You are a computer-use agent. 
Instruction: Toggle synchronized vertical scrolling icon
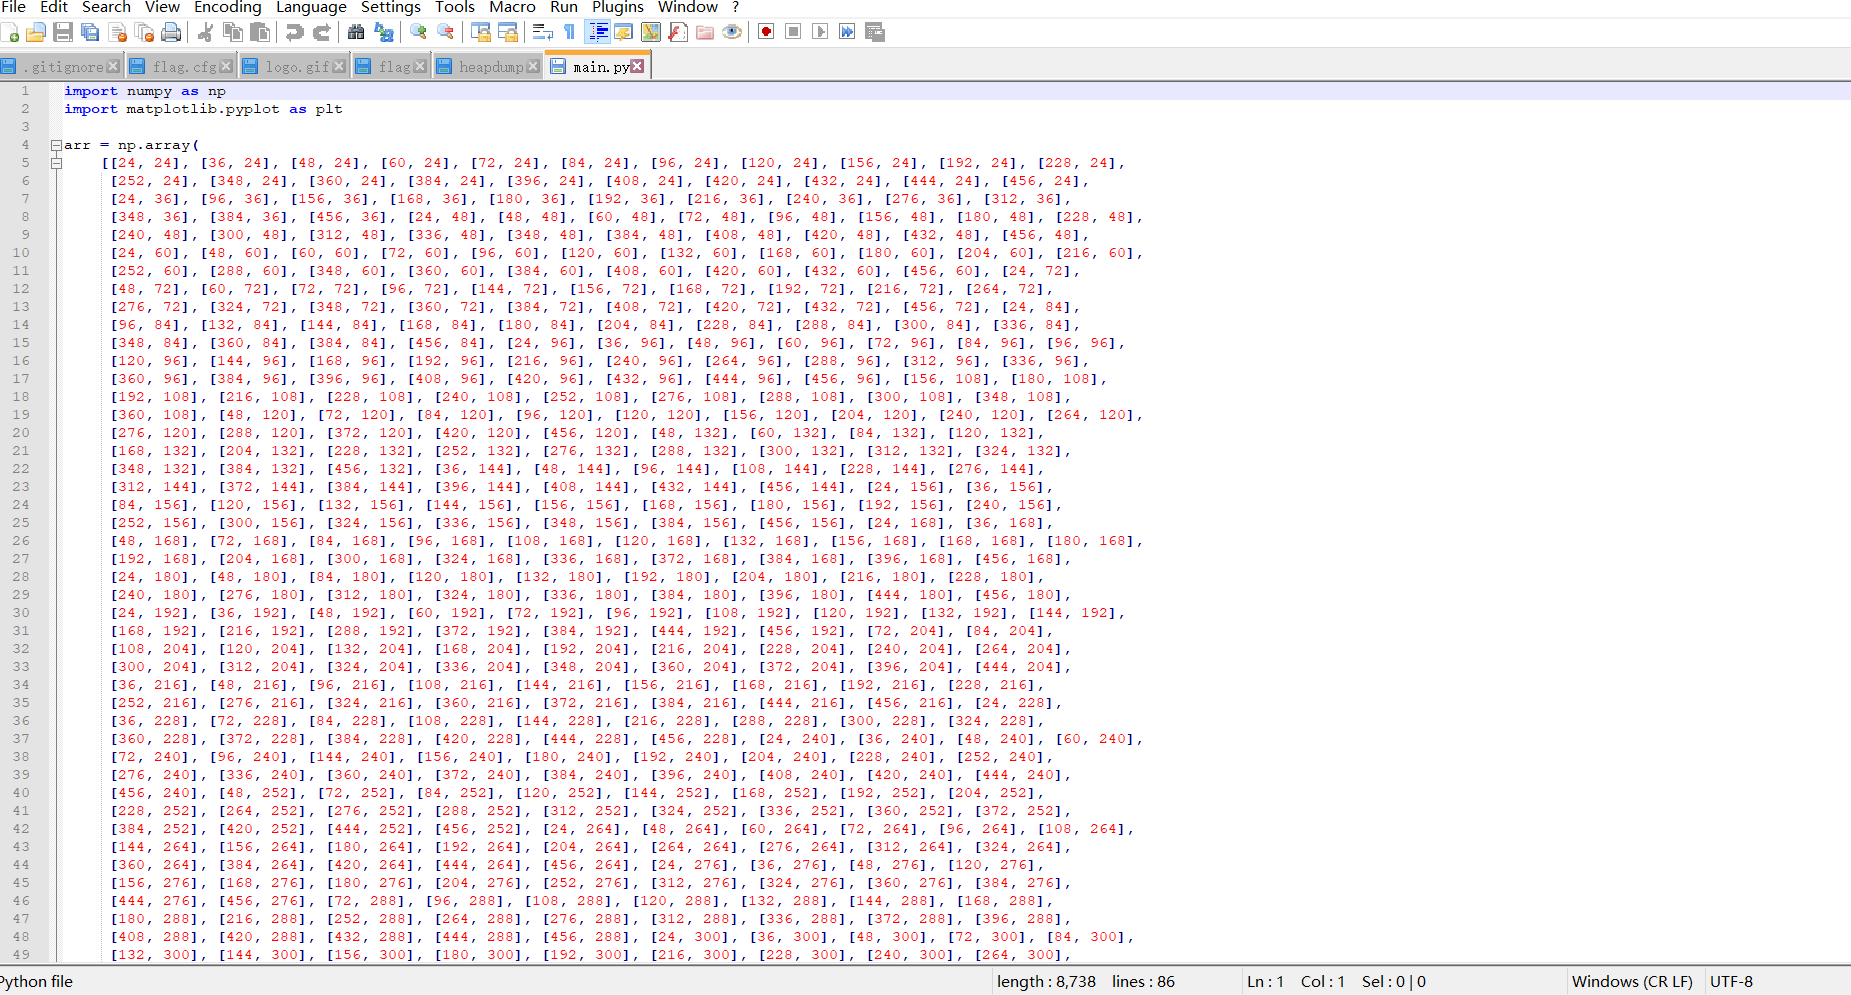480,33
